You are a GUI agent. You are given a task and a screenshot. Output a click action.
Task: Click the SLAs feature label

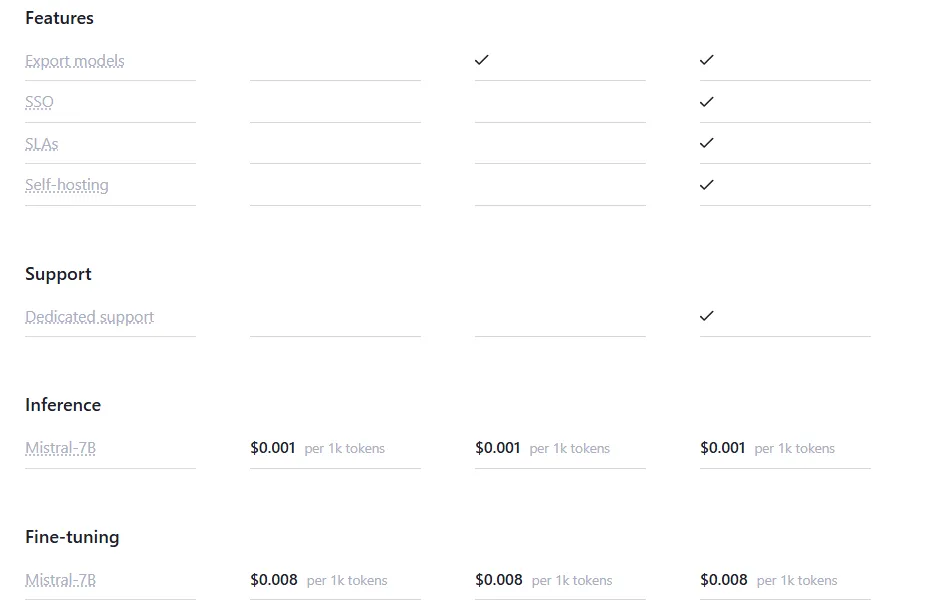[41, 144]
